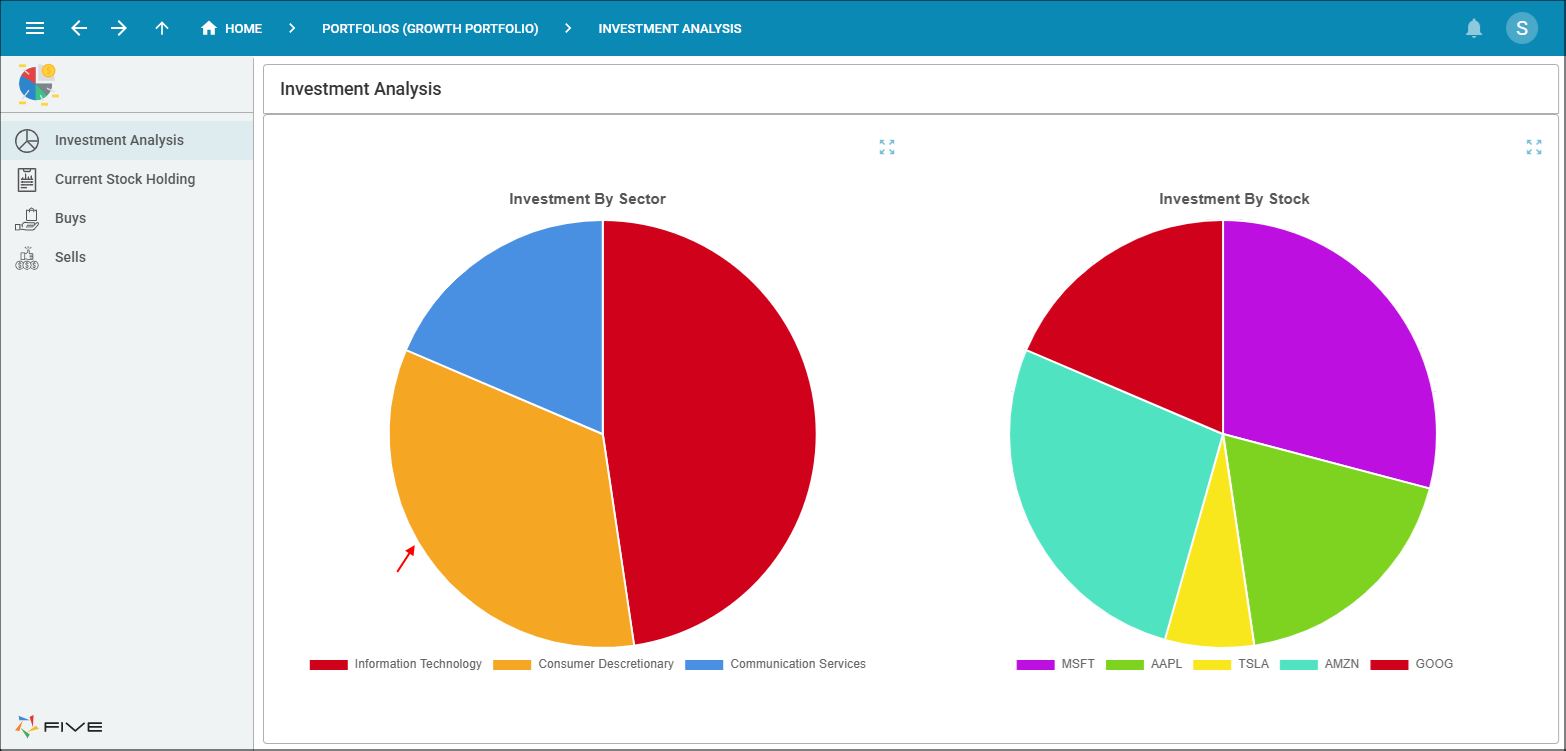This screenshot has width=1566, height=751.
Task: Open the Sells menu item
Action: click(x=70, y=257)
